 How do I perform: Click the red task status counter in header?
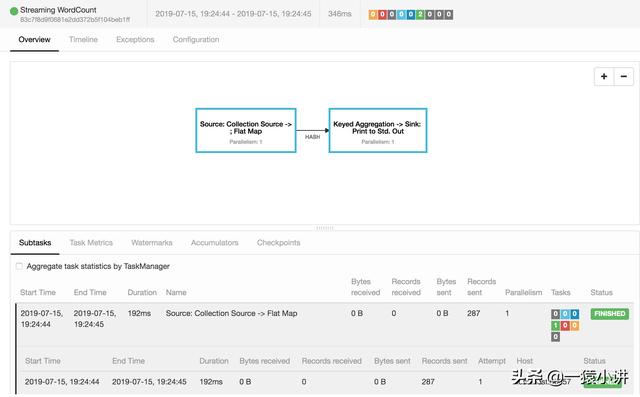[x=382, y=14]
